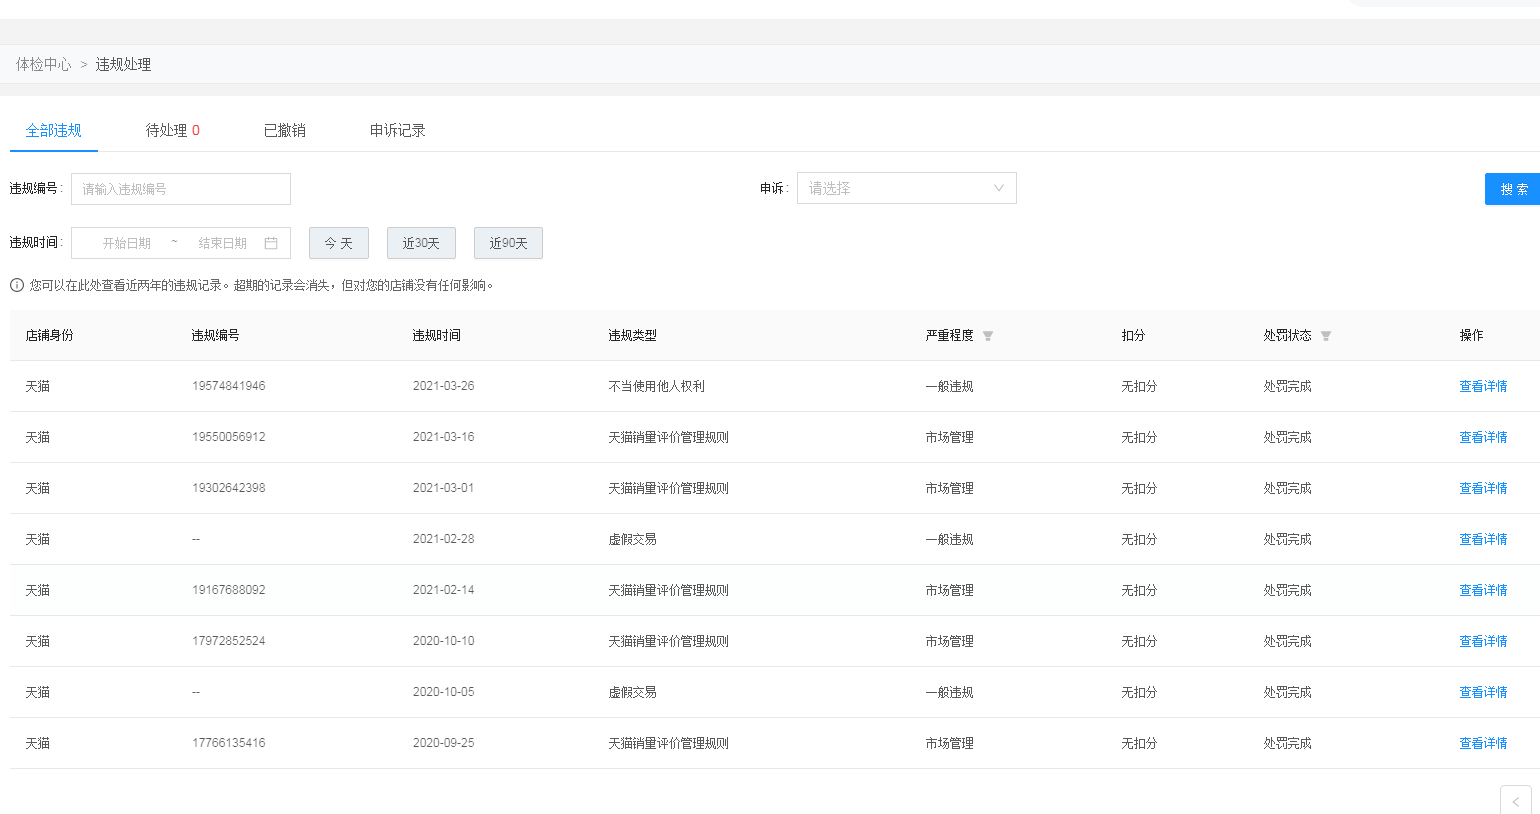This screenshot has width=1540, height=814.
Task: Click 无扣分 in the 2021-03-26 row
Action: coord(1139,386)
